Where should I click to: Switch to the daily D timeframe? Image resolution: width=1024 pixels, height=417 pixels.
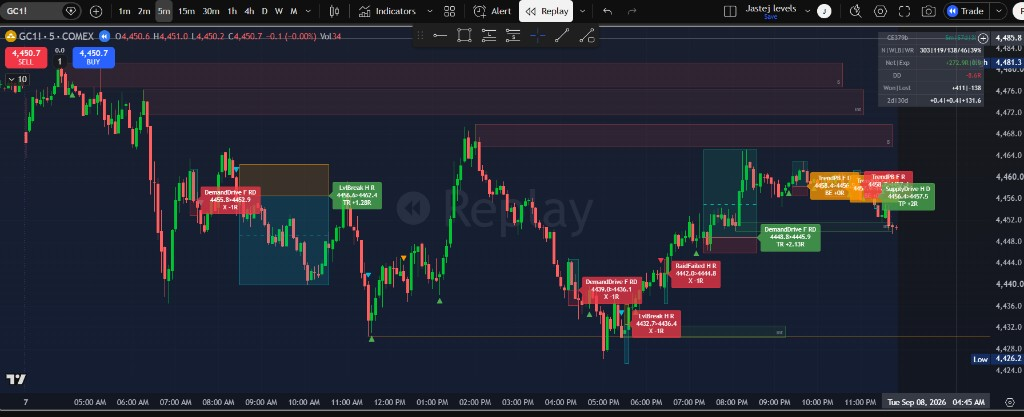click(264, 11)
